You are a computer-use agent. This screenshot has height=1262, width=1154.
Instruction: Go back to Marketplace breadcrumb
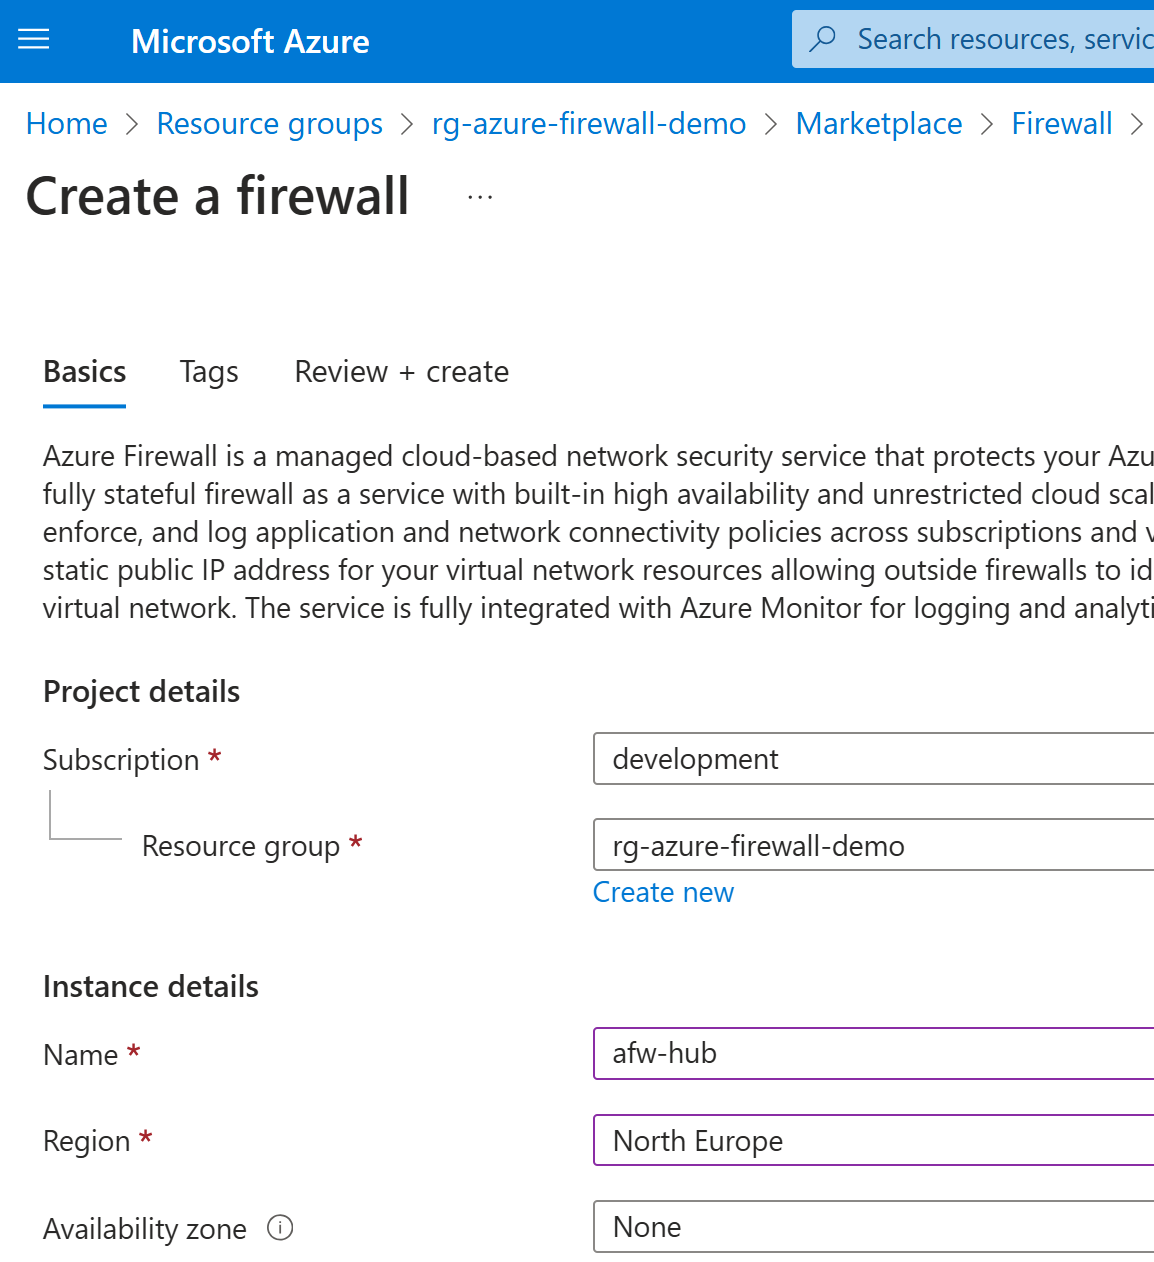879,123
